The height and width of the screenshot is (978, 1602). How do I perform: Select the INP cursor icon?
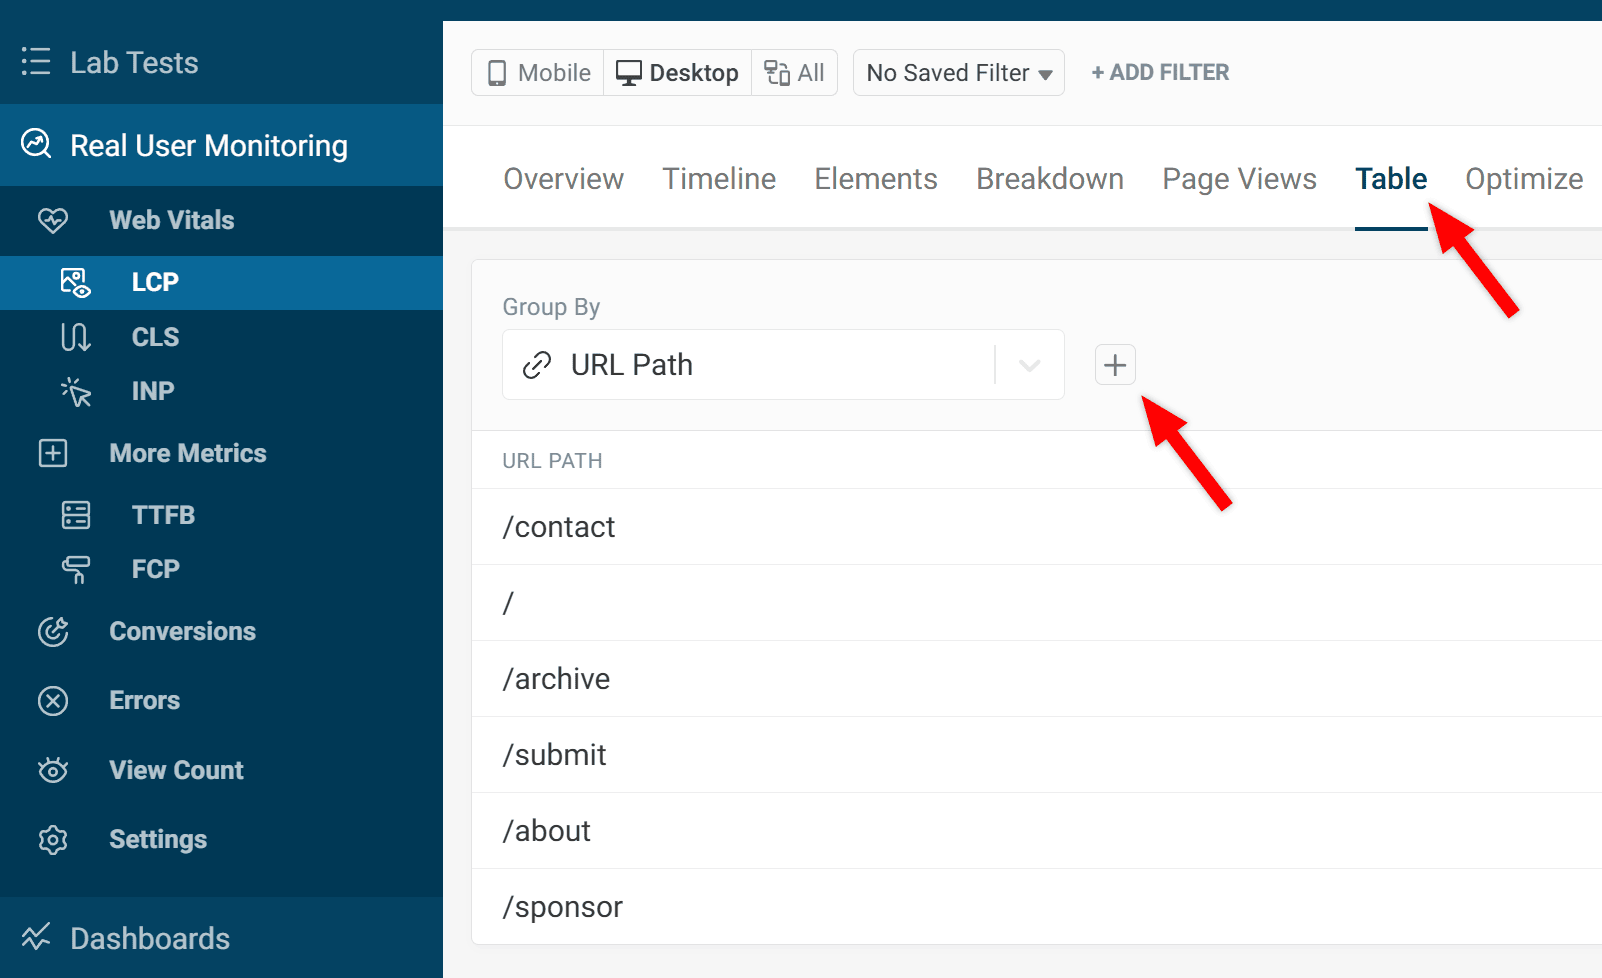click(75, 391)
